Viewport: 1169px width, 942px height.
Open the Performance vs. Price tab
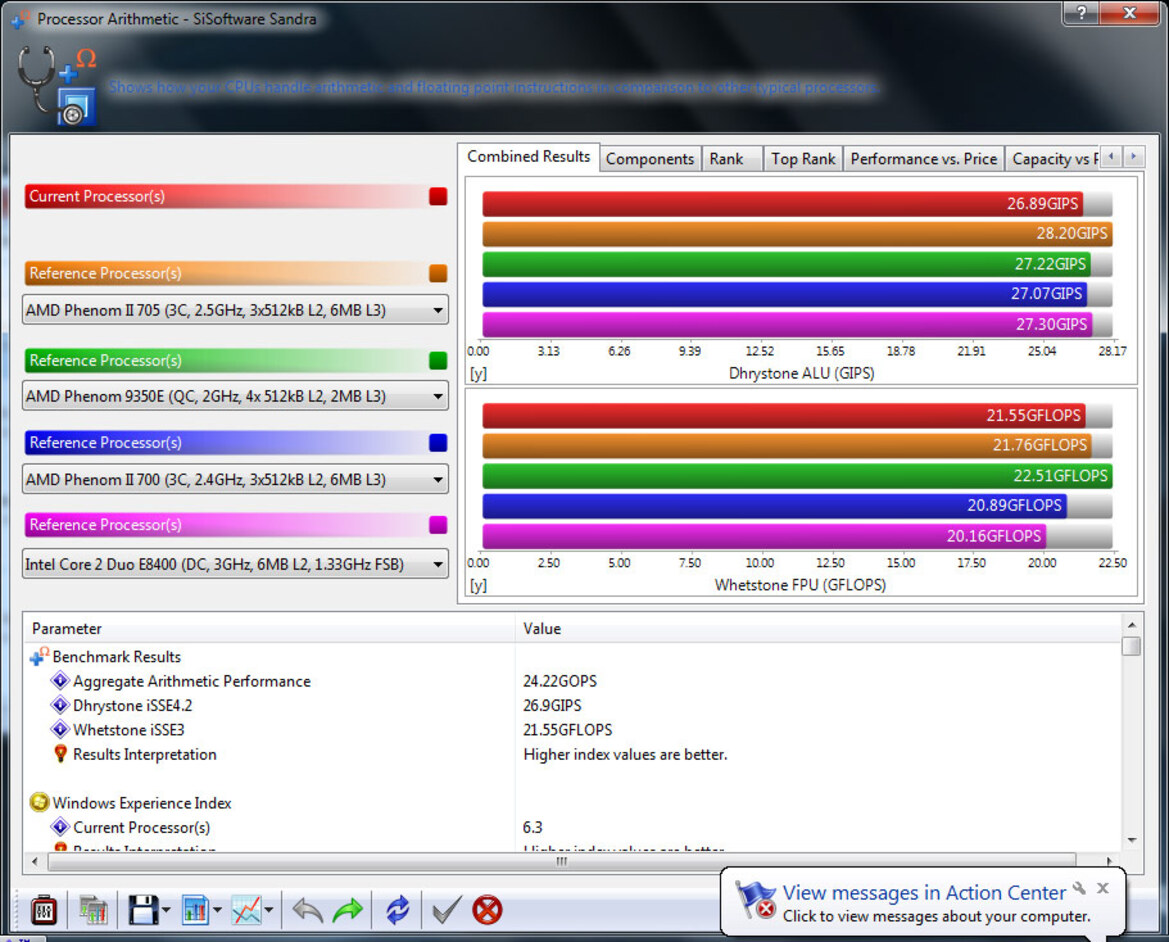pyautogui.click(x=924, y=159)
